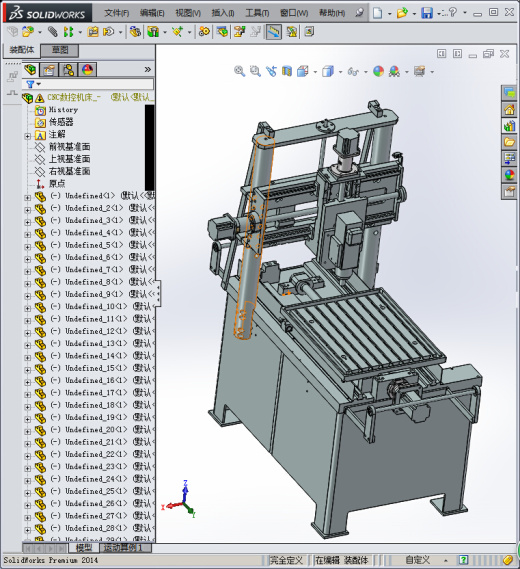Open the feature tree filter dropdown
This screenshot has width=520, height=569.
33,84
